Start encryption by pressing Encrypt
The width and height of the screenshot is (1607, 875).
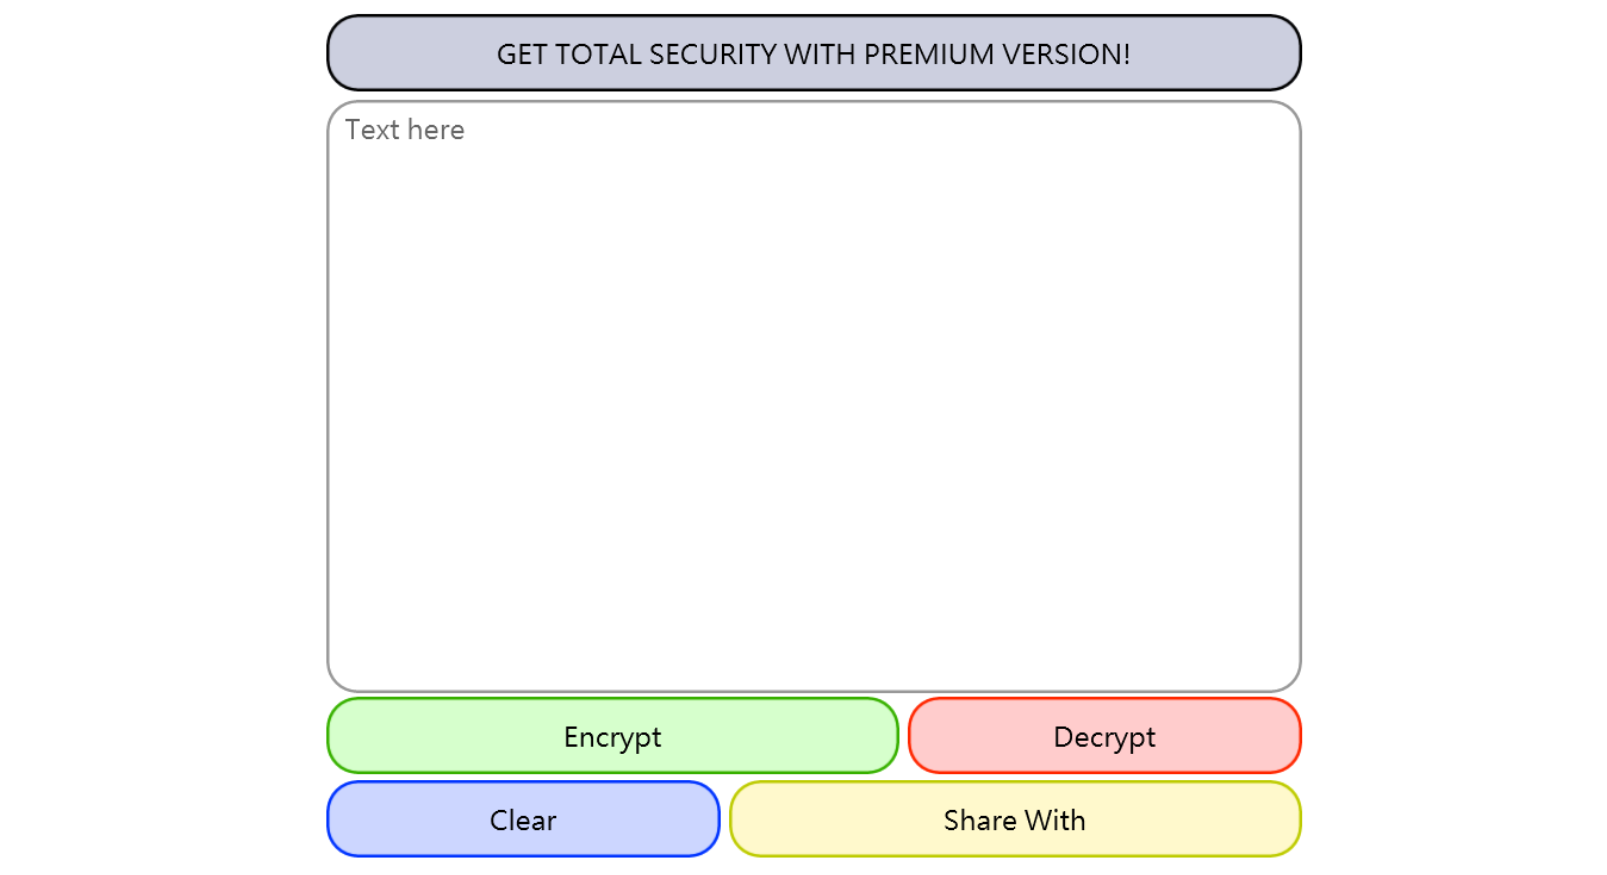612,736
